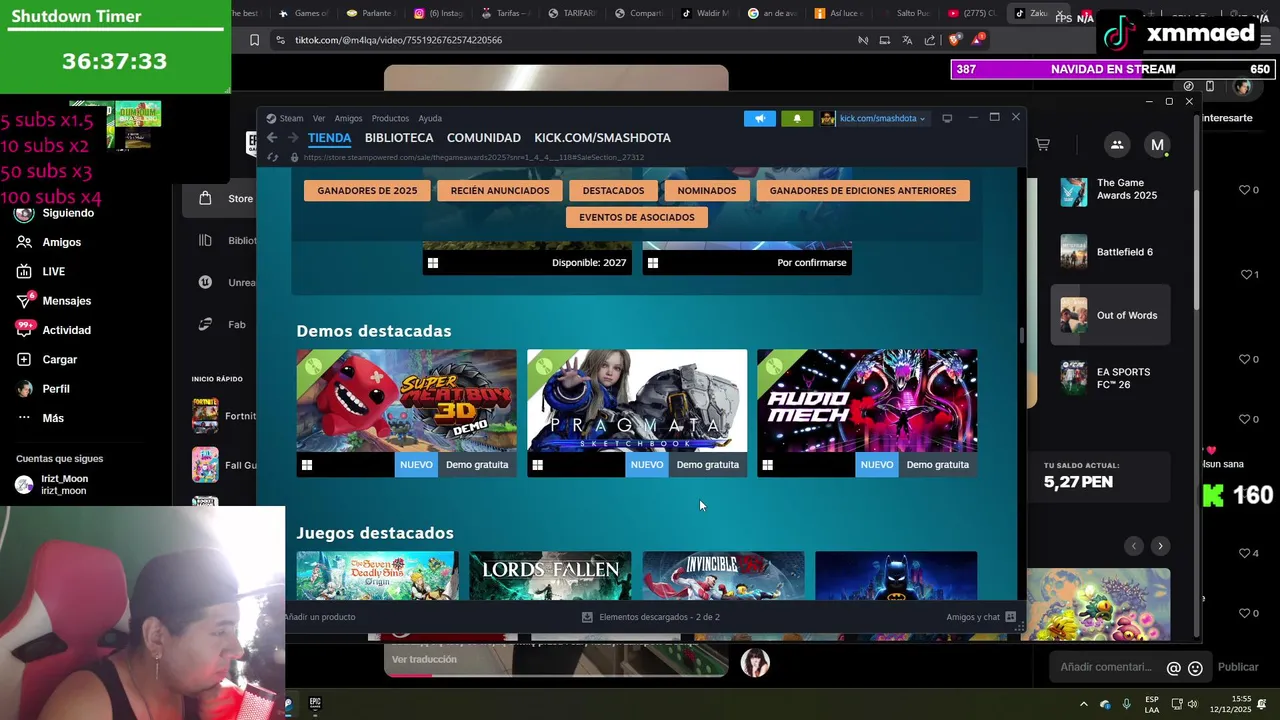Image resolution: width=1280 pixels, height=720 pixels.
Task: Click Epic carousel next arrow
Action: pyautogui.click(x=1160, y=546)
